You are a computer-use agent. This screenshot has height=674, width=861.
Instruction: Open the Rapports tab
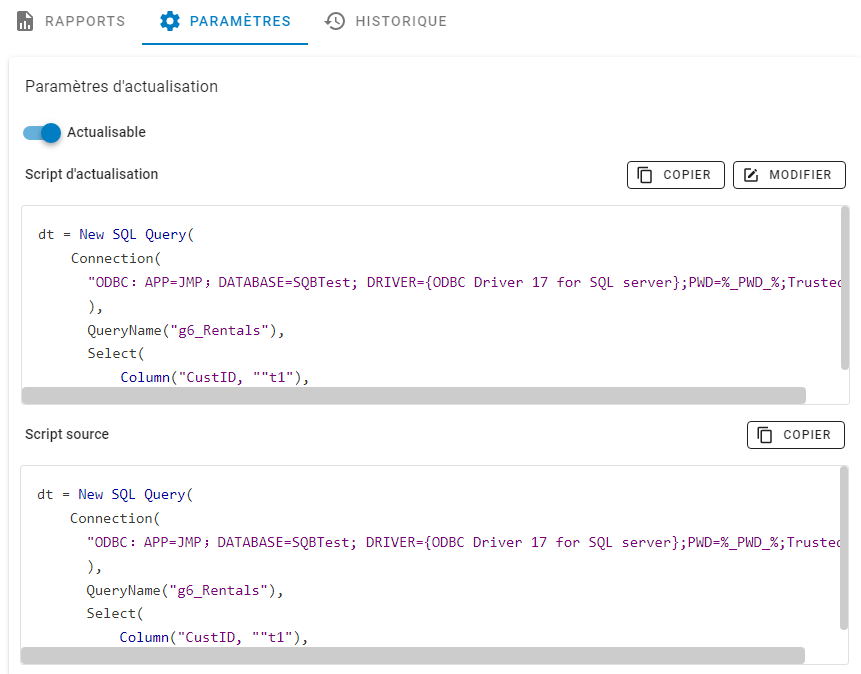[x=84, y=21]
